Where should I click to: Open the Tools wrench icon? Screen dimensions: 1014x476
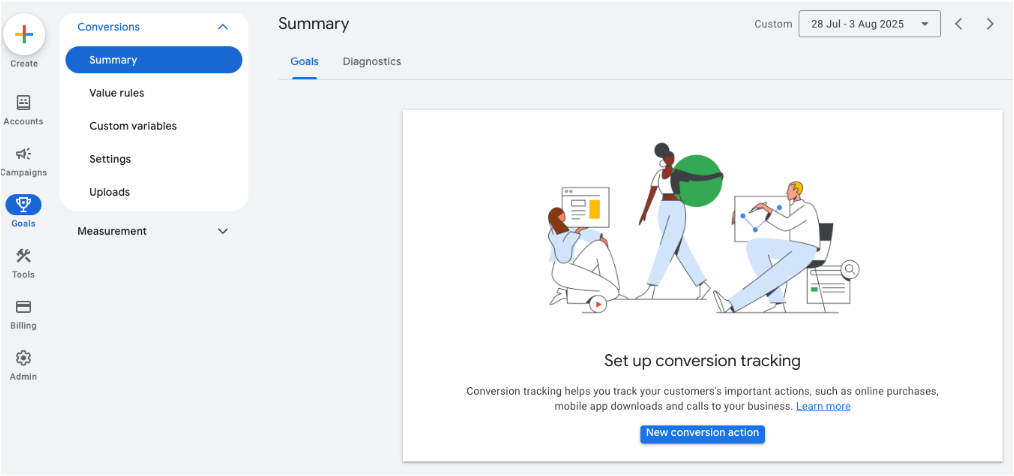pyautogui.click(x=23, y=255)
